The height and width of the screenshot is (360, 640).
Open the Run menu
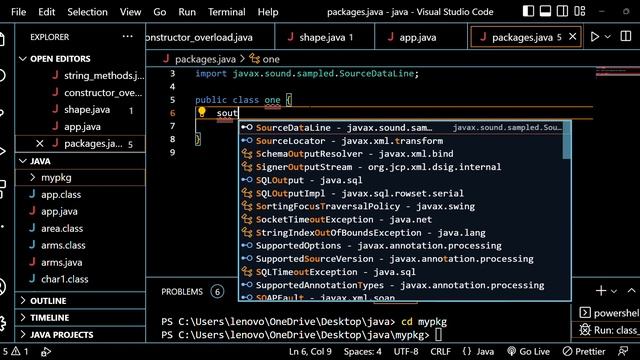pyautogui.click(x=187, y=12)
